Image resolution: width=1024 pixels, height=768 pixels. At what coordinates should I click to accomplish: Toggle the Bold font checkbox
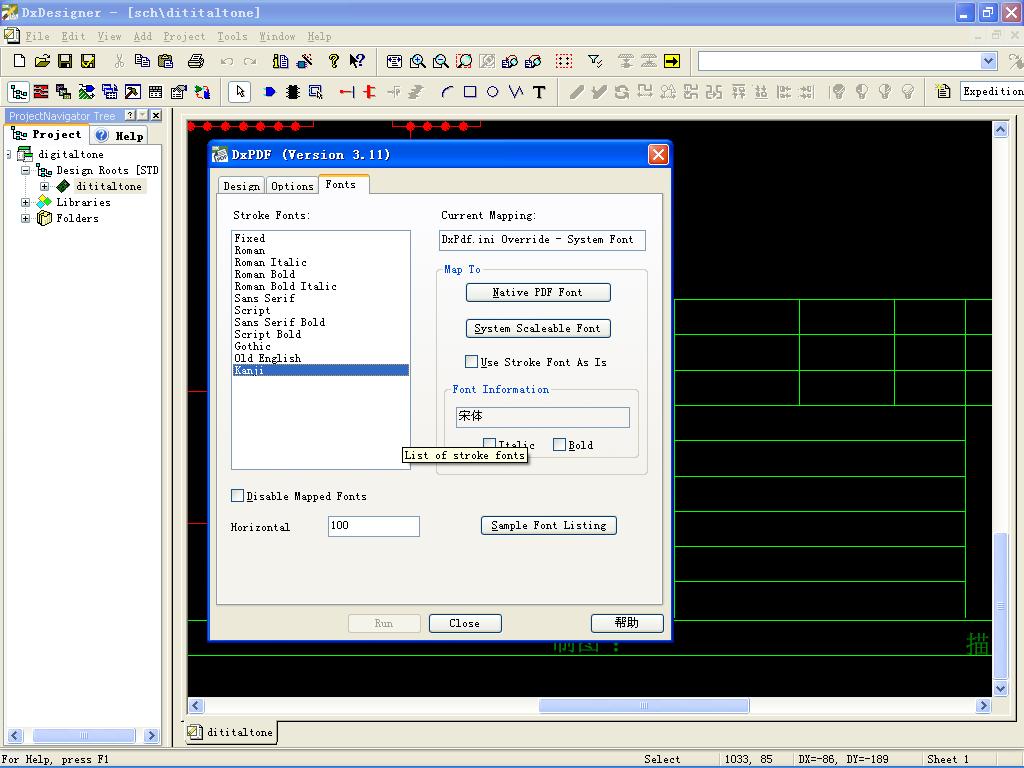[560, 445]
